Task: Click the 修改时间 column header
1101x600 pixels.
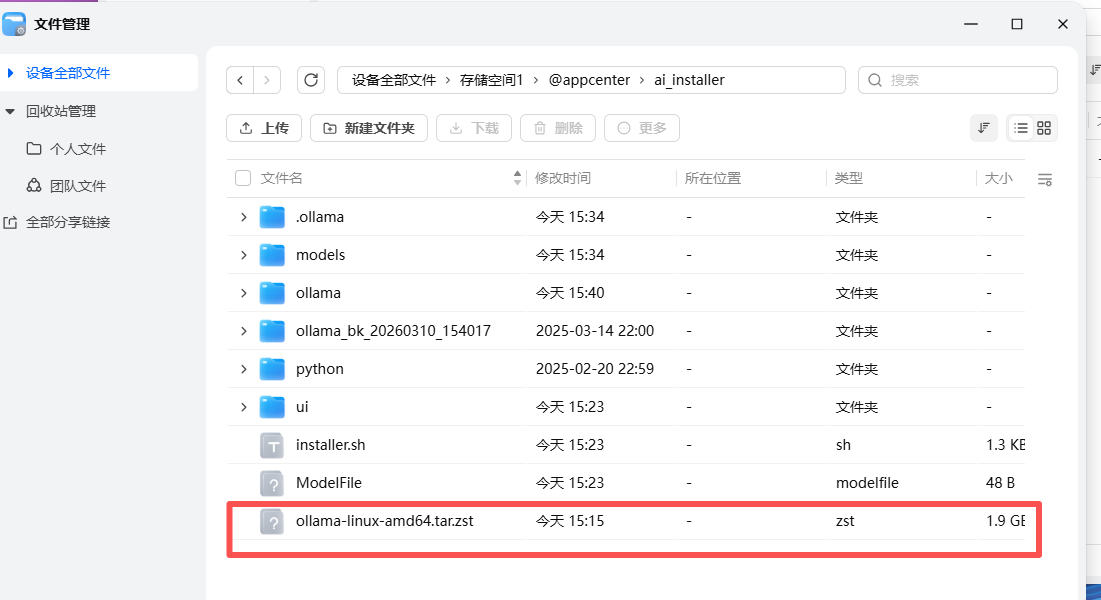Action: pos(563,178)
